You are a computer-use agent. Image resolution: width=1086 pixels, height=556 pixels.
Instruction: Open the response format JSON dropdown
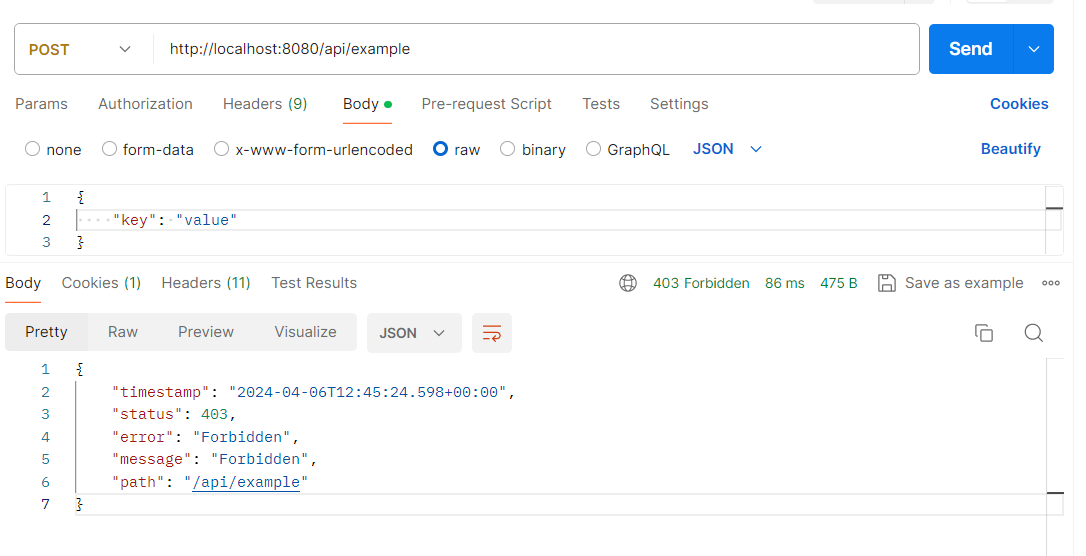(x=413, y=333)
